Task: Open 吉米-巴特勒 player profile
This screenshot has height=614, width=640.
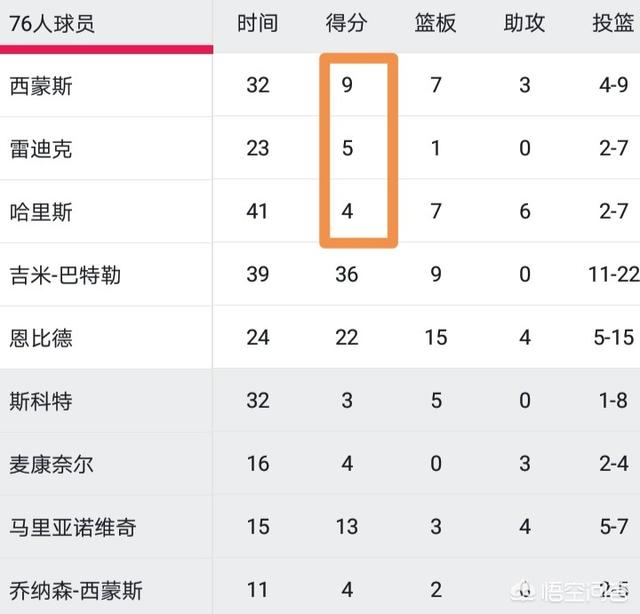Action: tap(65, 275)
